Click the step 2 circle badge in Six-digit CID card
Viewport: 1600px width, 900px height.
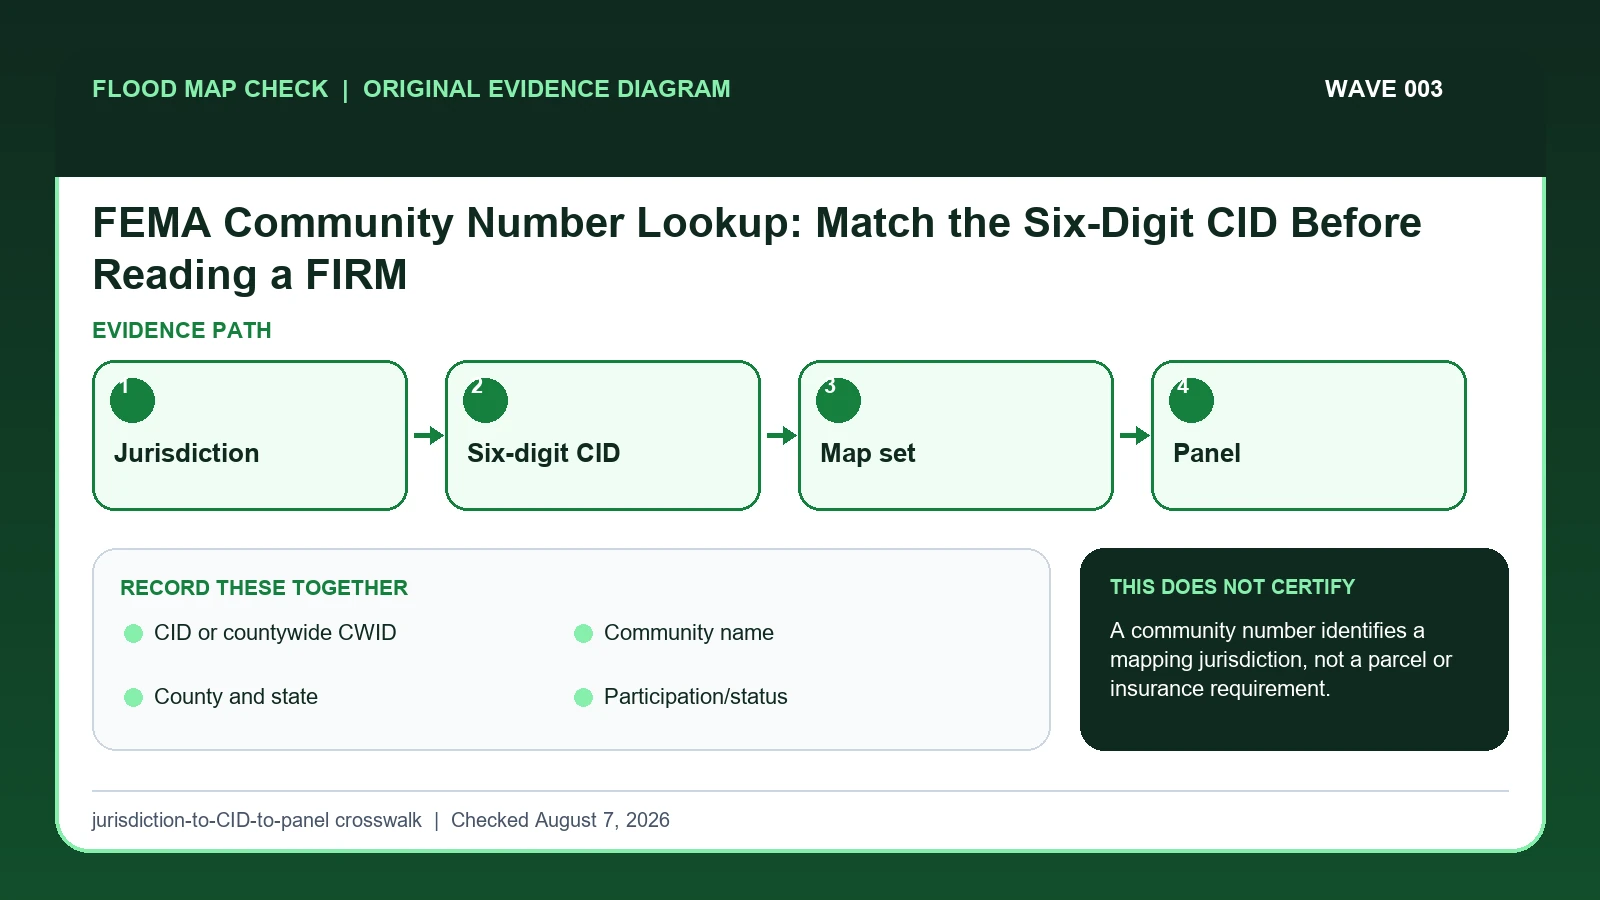click(x=485, y=400)
